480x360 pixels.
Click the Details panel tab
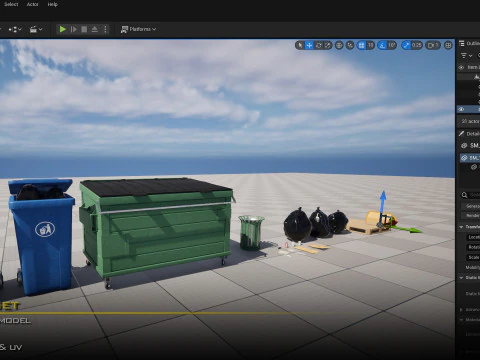[x=469, y=134]
